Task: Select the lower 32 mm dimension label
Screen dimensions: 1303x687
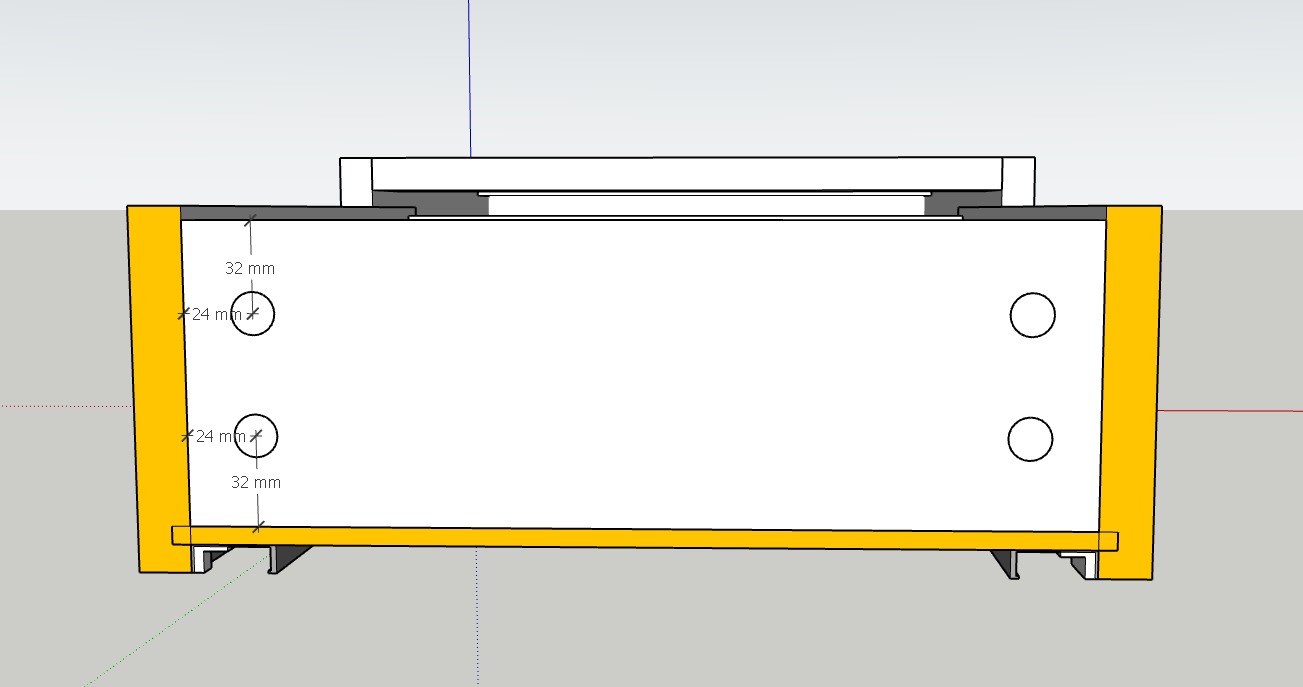Action: 256,482
